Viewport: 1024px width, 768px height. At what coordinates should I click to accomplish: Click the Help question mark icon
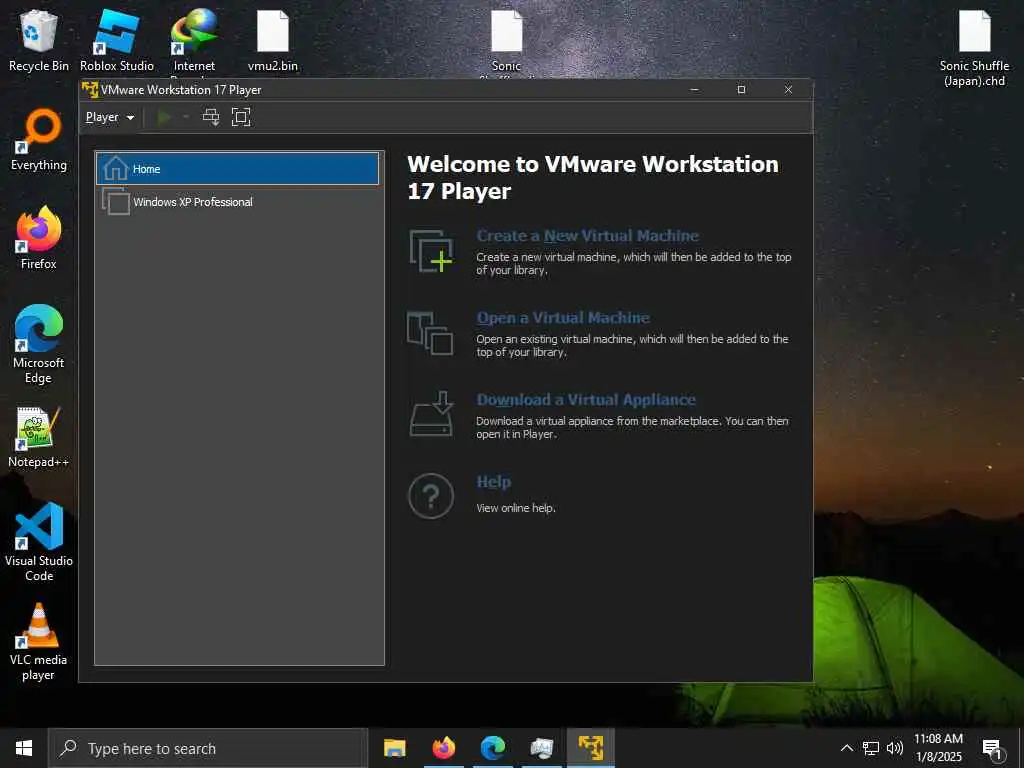431,496
